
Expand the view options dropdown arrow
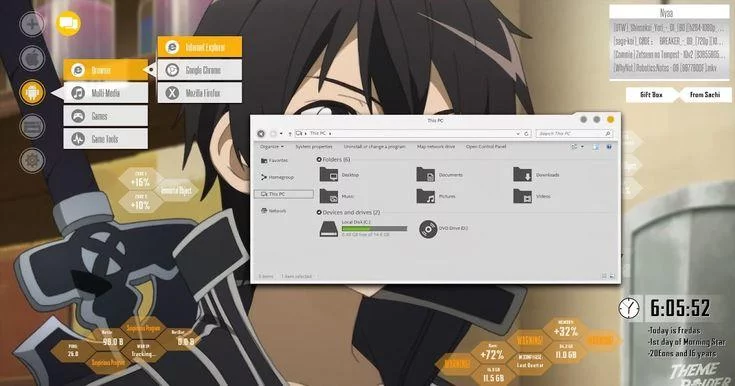pyautogui.click(x=582, y=147)
